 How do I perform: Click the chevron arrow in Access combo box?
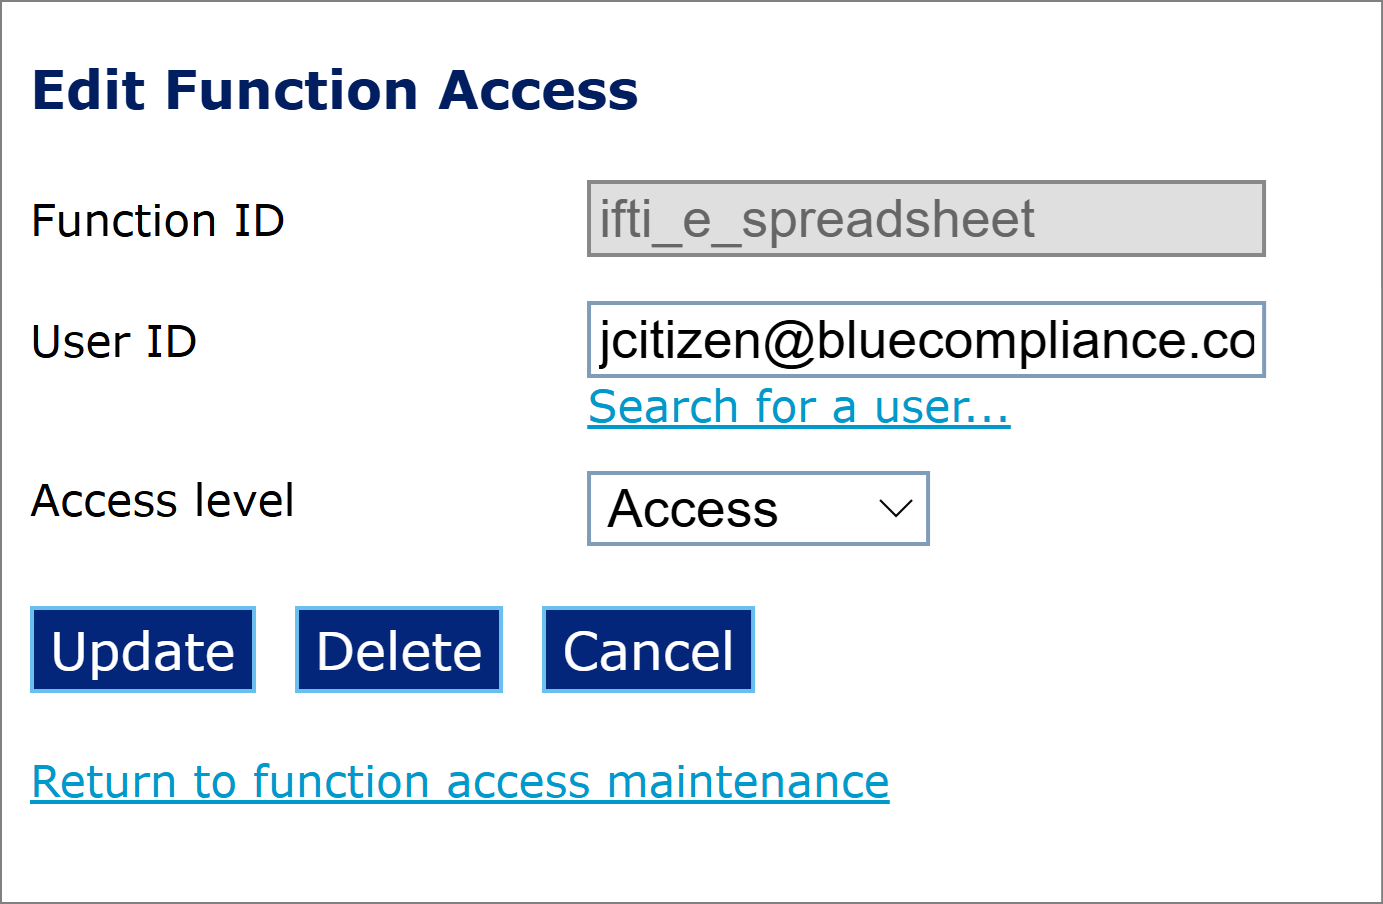895,509
